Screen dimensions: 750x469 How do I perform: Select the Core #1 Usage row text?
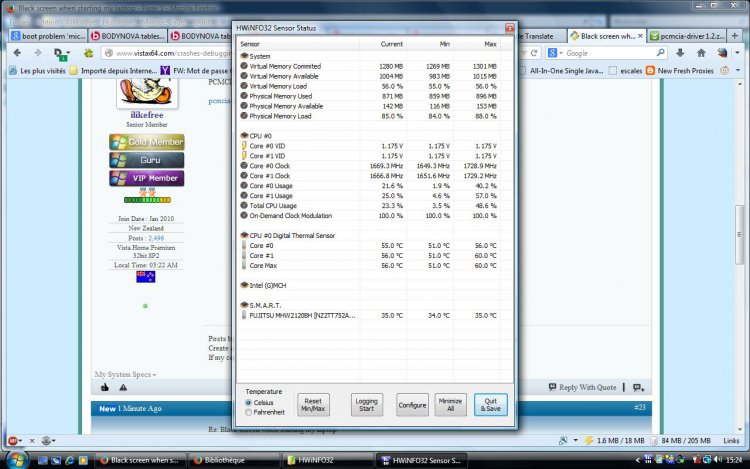point(271,196)
